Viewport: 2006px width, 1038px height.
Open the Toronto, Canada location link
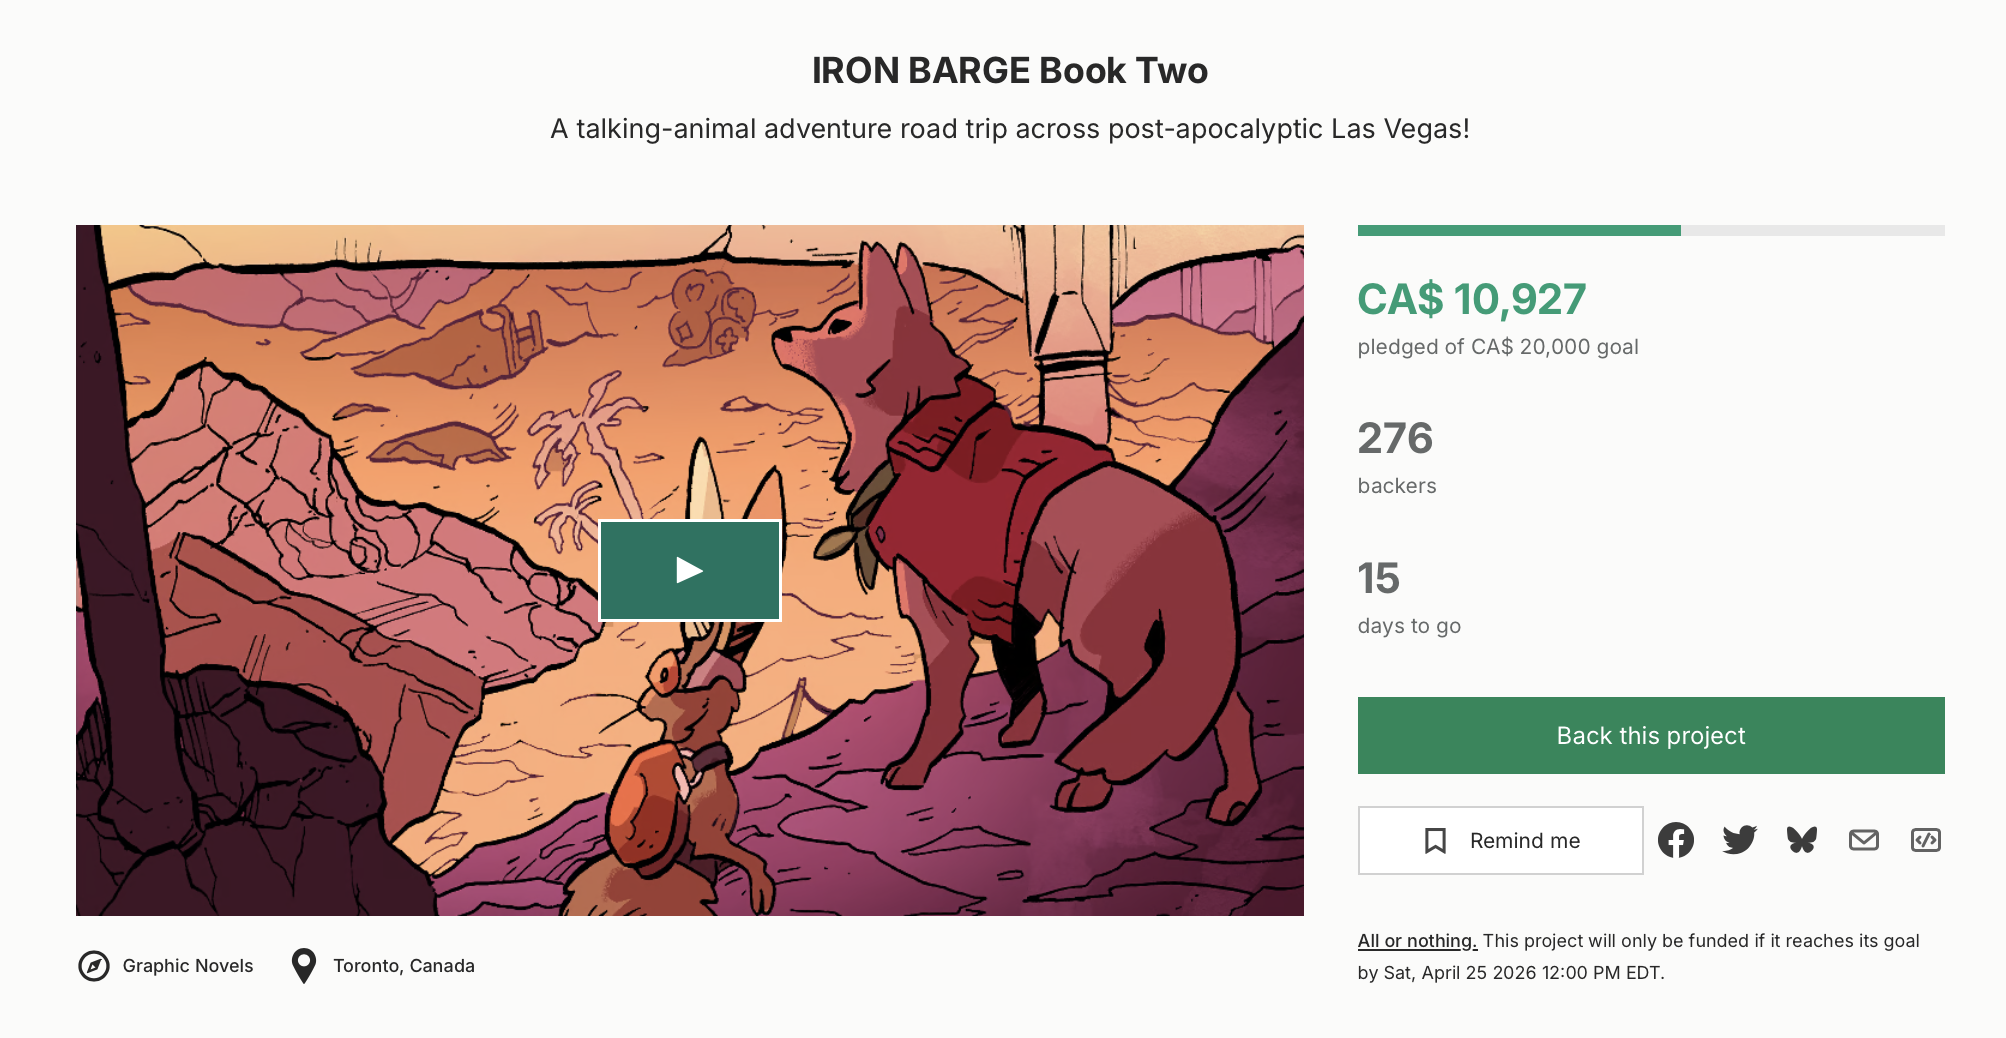tap(404, 966)
